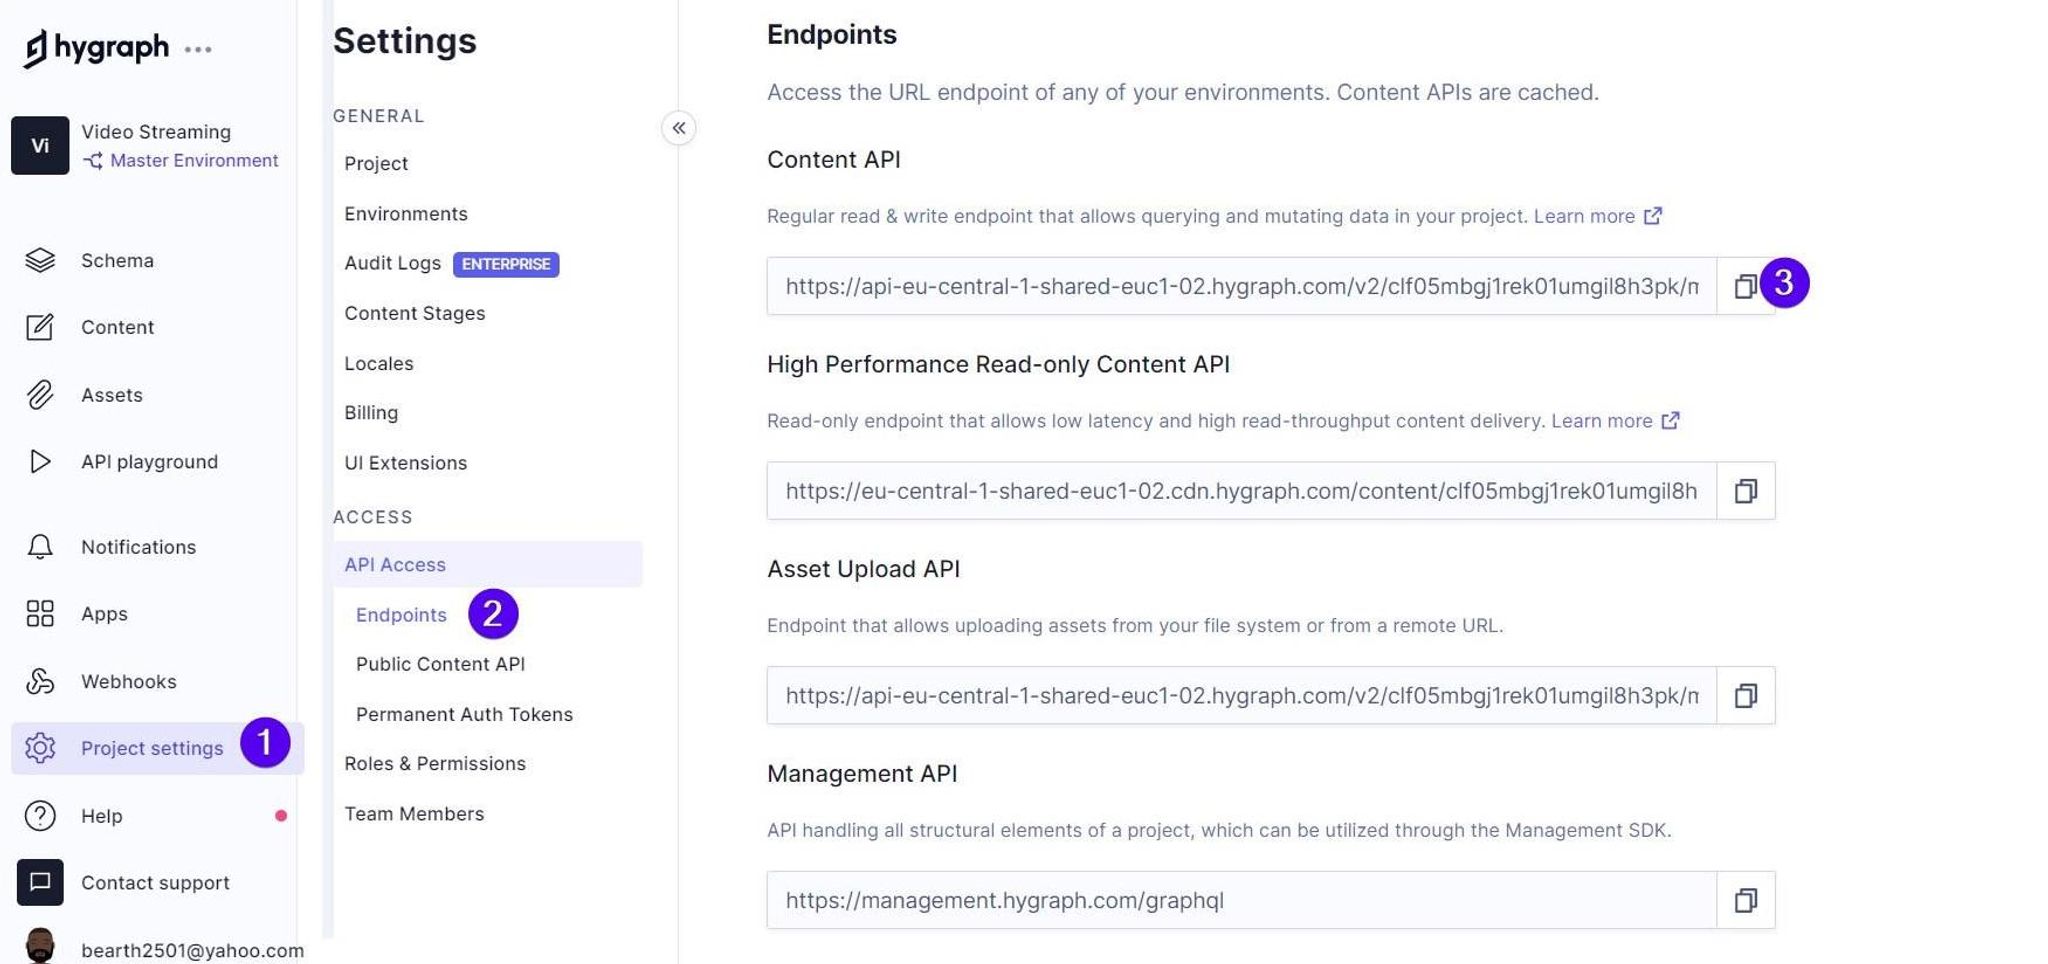
Task: Copy the Content API endpoint URL
Action: coord(1745,286)
